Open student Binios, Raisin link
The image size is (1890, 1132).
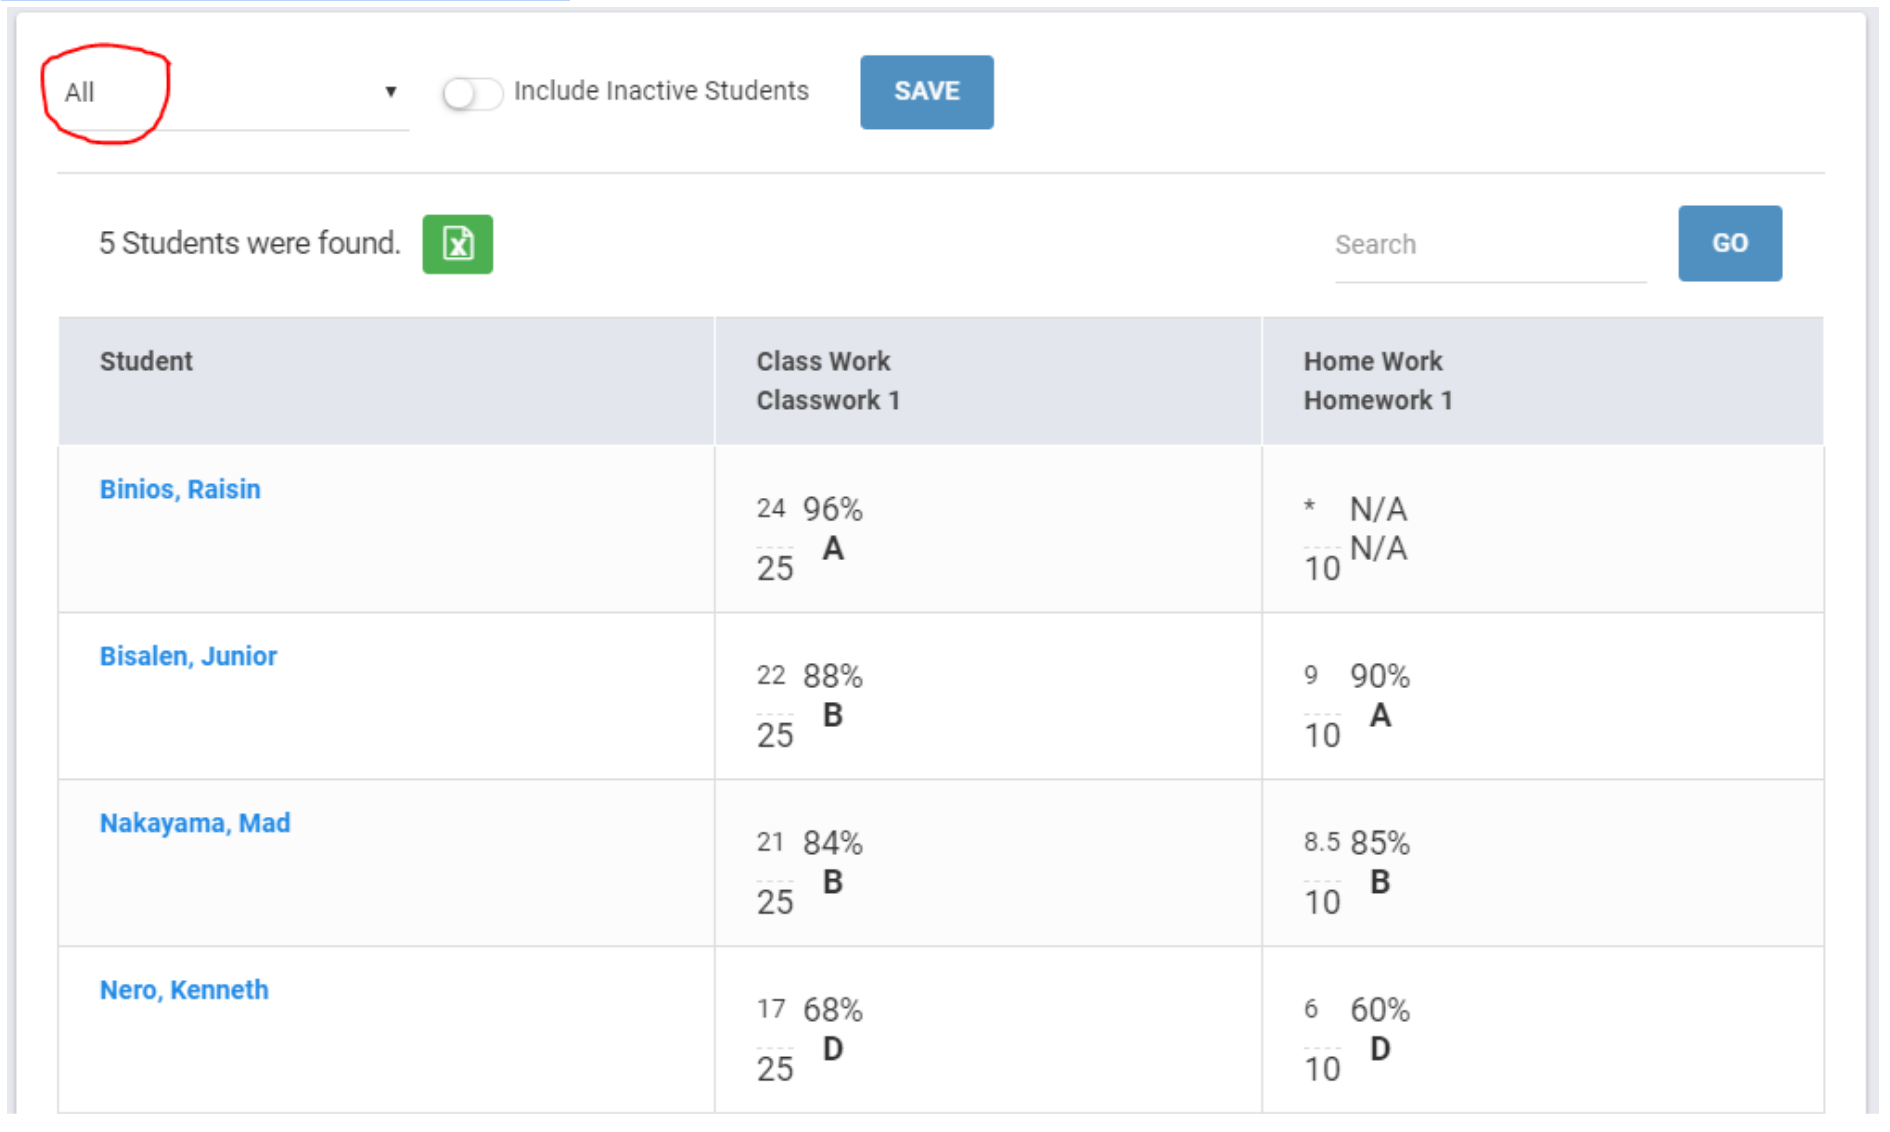180,489
